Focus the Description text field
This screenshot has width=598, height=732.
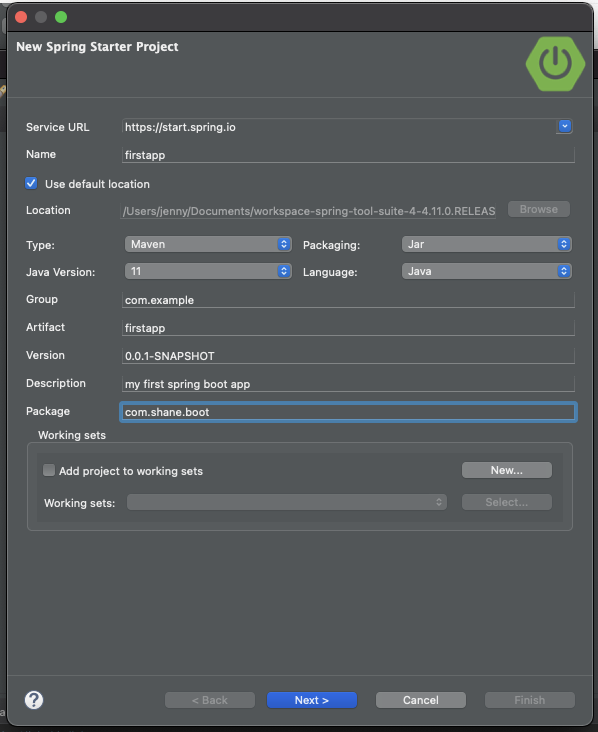click(348, 384)
